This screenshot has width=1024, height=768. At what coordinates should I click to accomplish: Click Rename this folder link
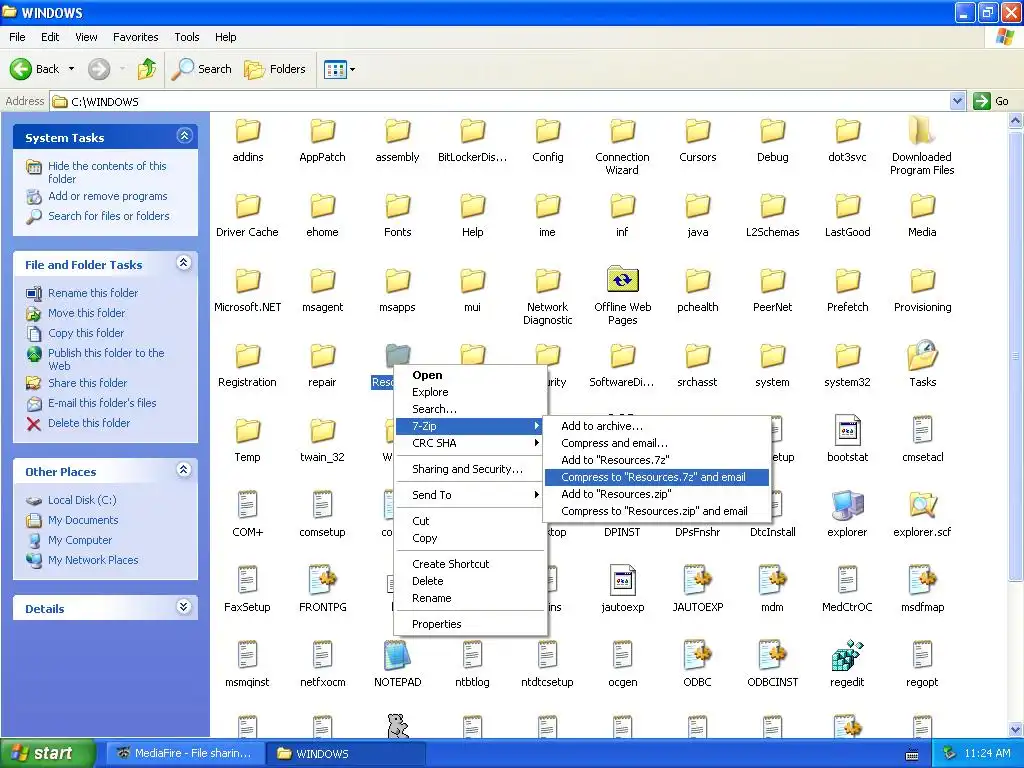[x=93, y=293]
